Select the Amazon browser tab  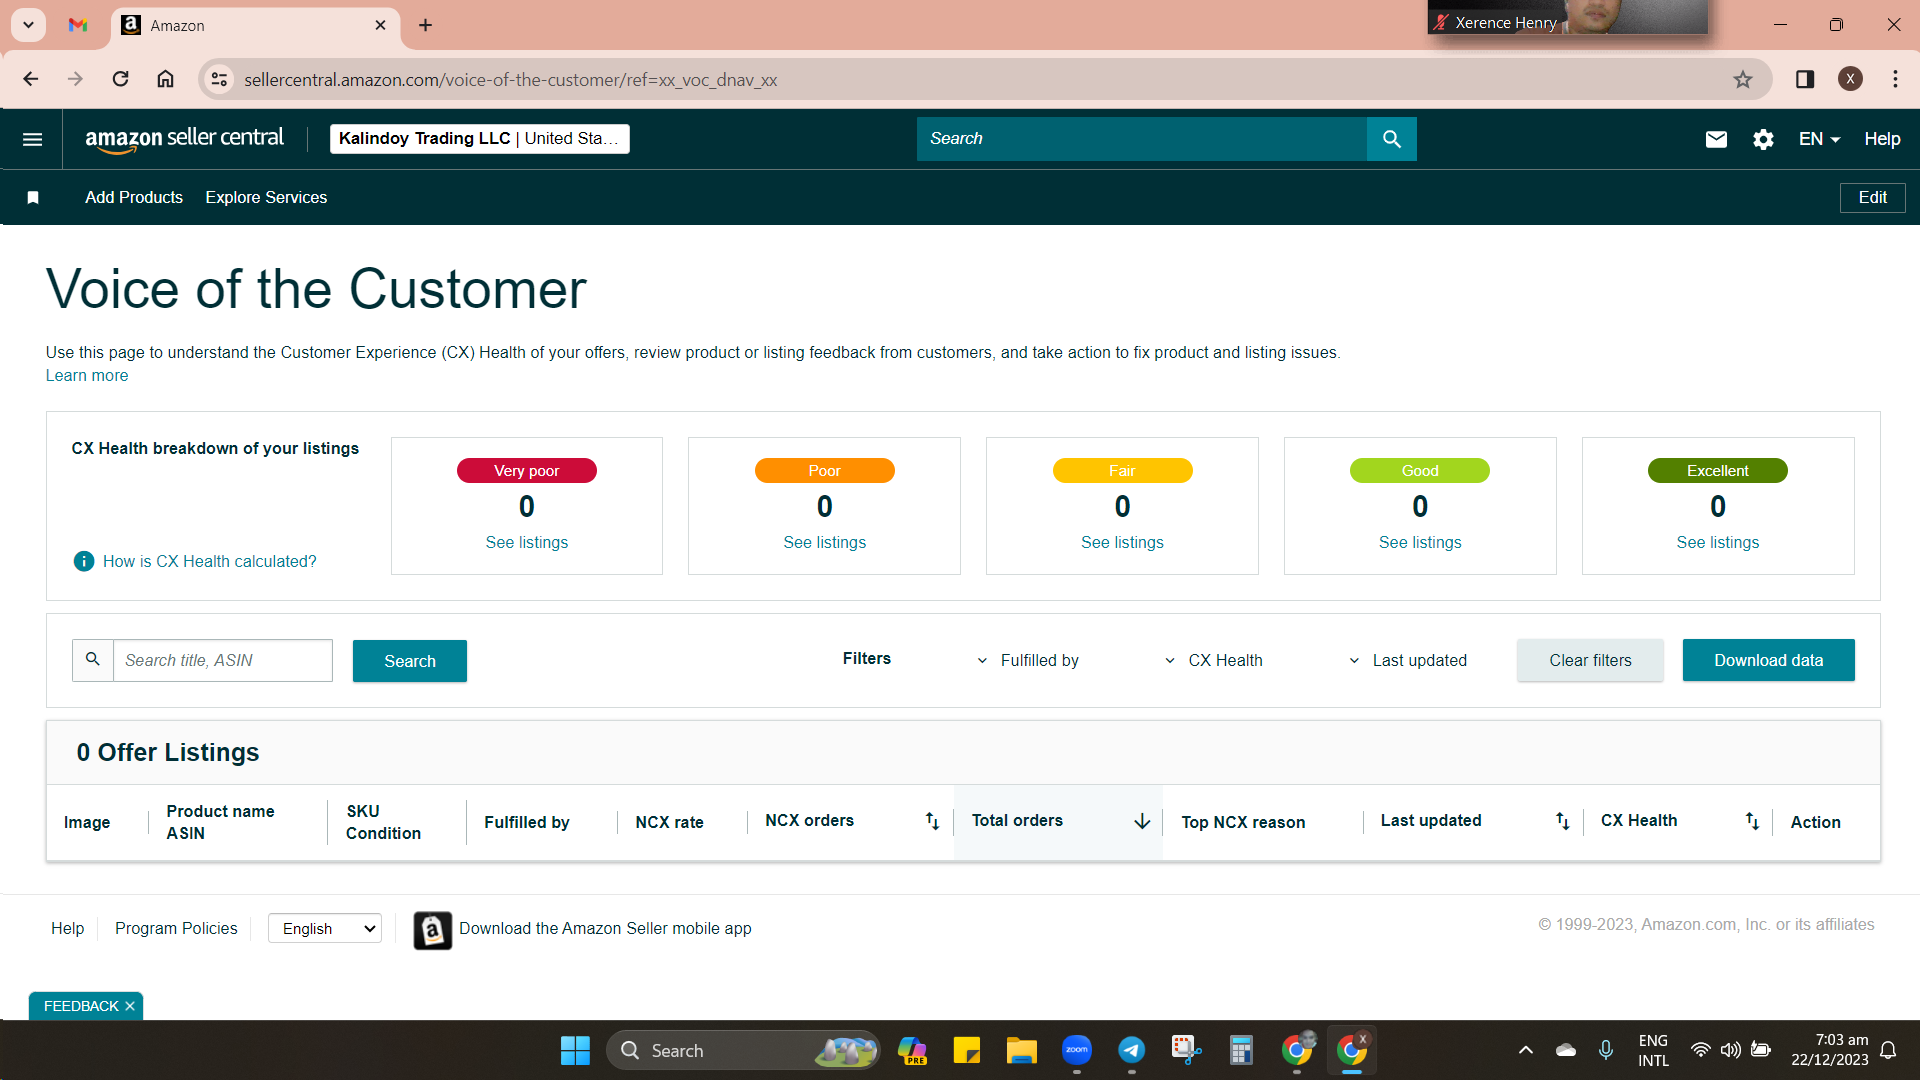tap(256, 26)
